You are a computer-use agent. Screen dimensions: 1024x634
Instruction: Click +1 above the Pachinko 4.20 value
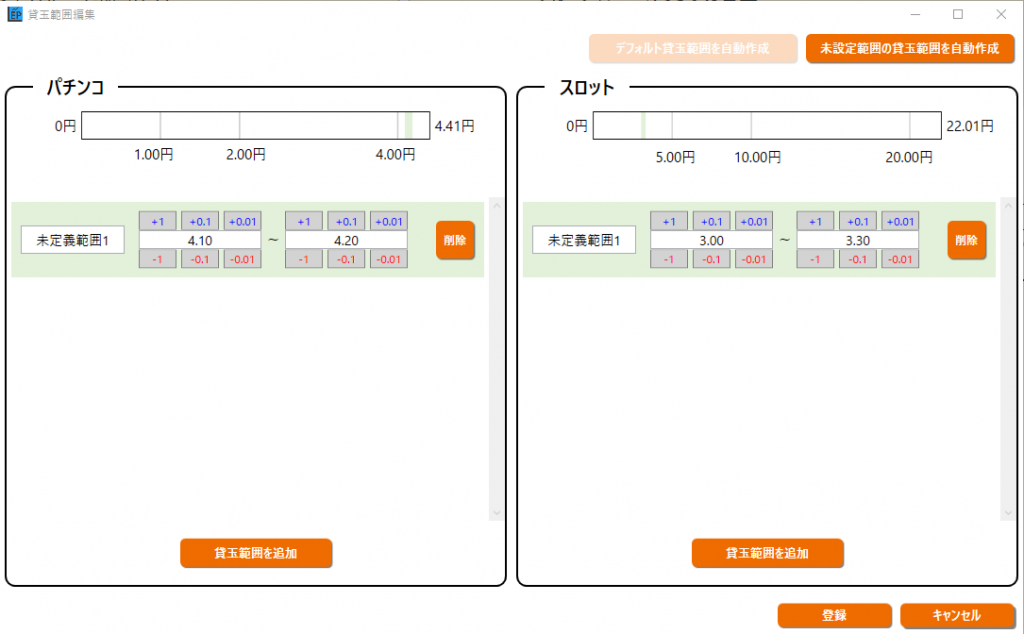[304, 221]
